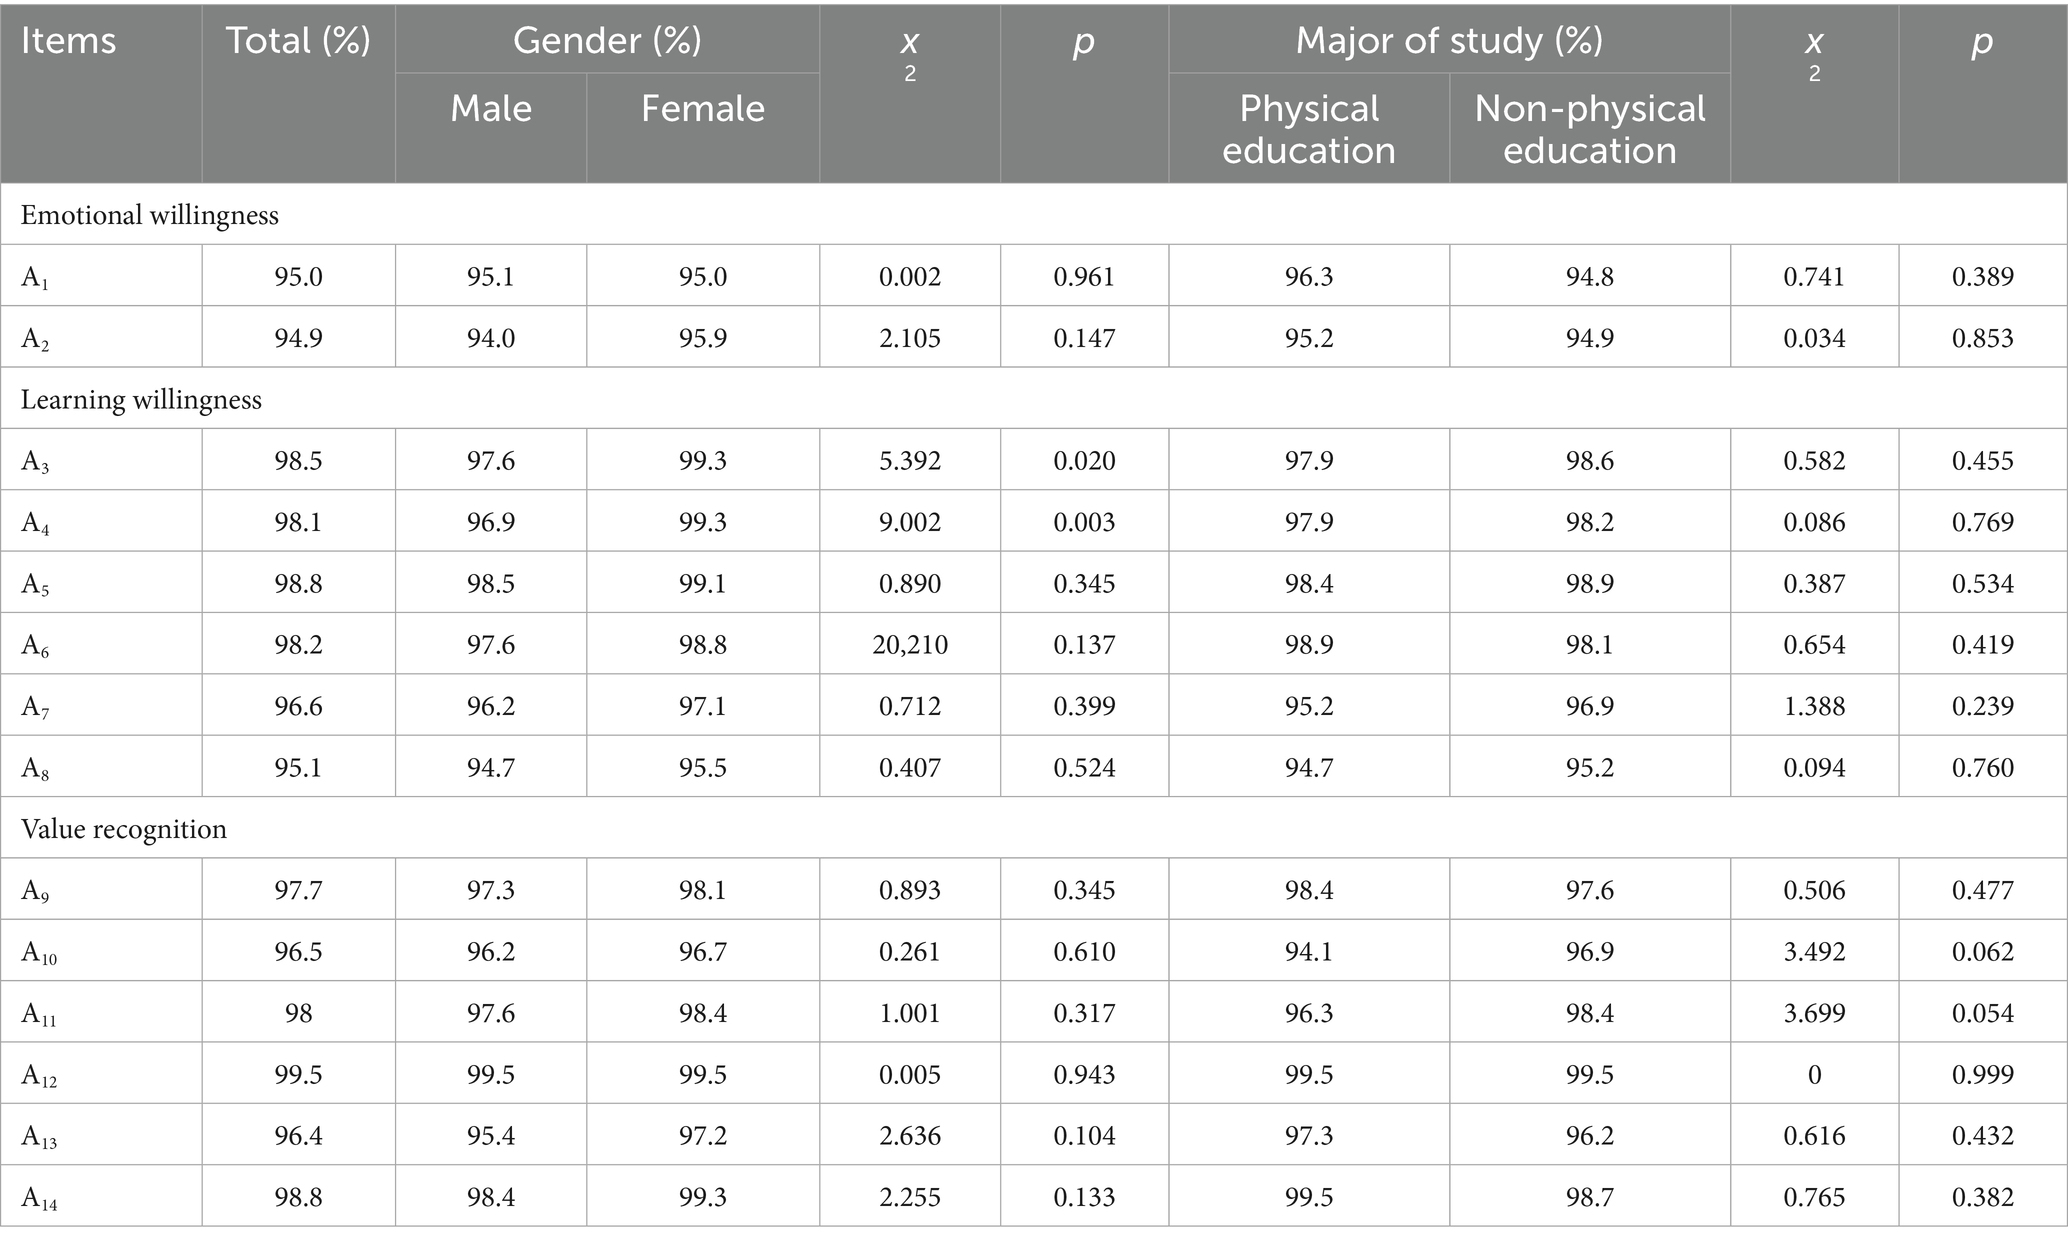The image size is (2068, 1244).
Task: Click the Physical education subheader
Action: tap(1308, 129)
